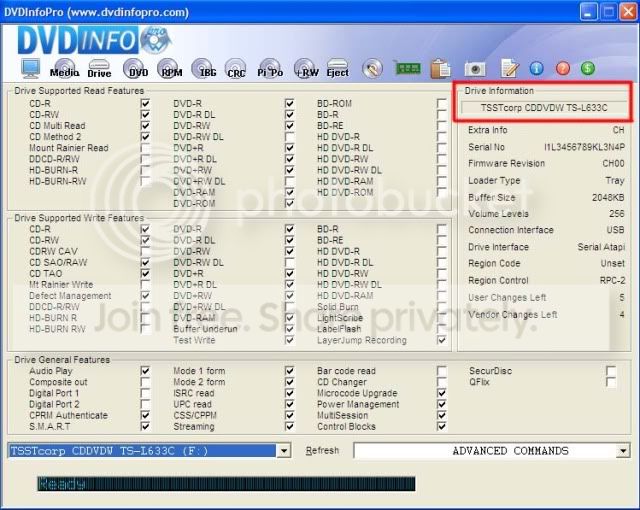Eject the disc with the Eject icon
640x510 pixels.
point(338,69)
